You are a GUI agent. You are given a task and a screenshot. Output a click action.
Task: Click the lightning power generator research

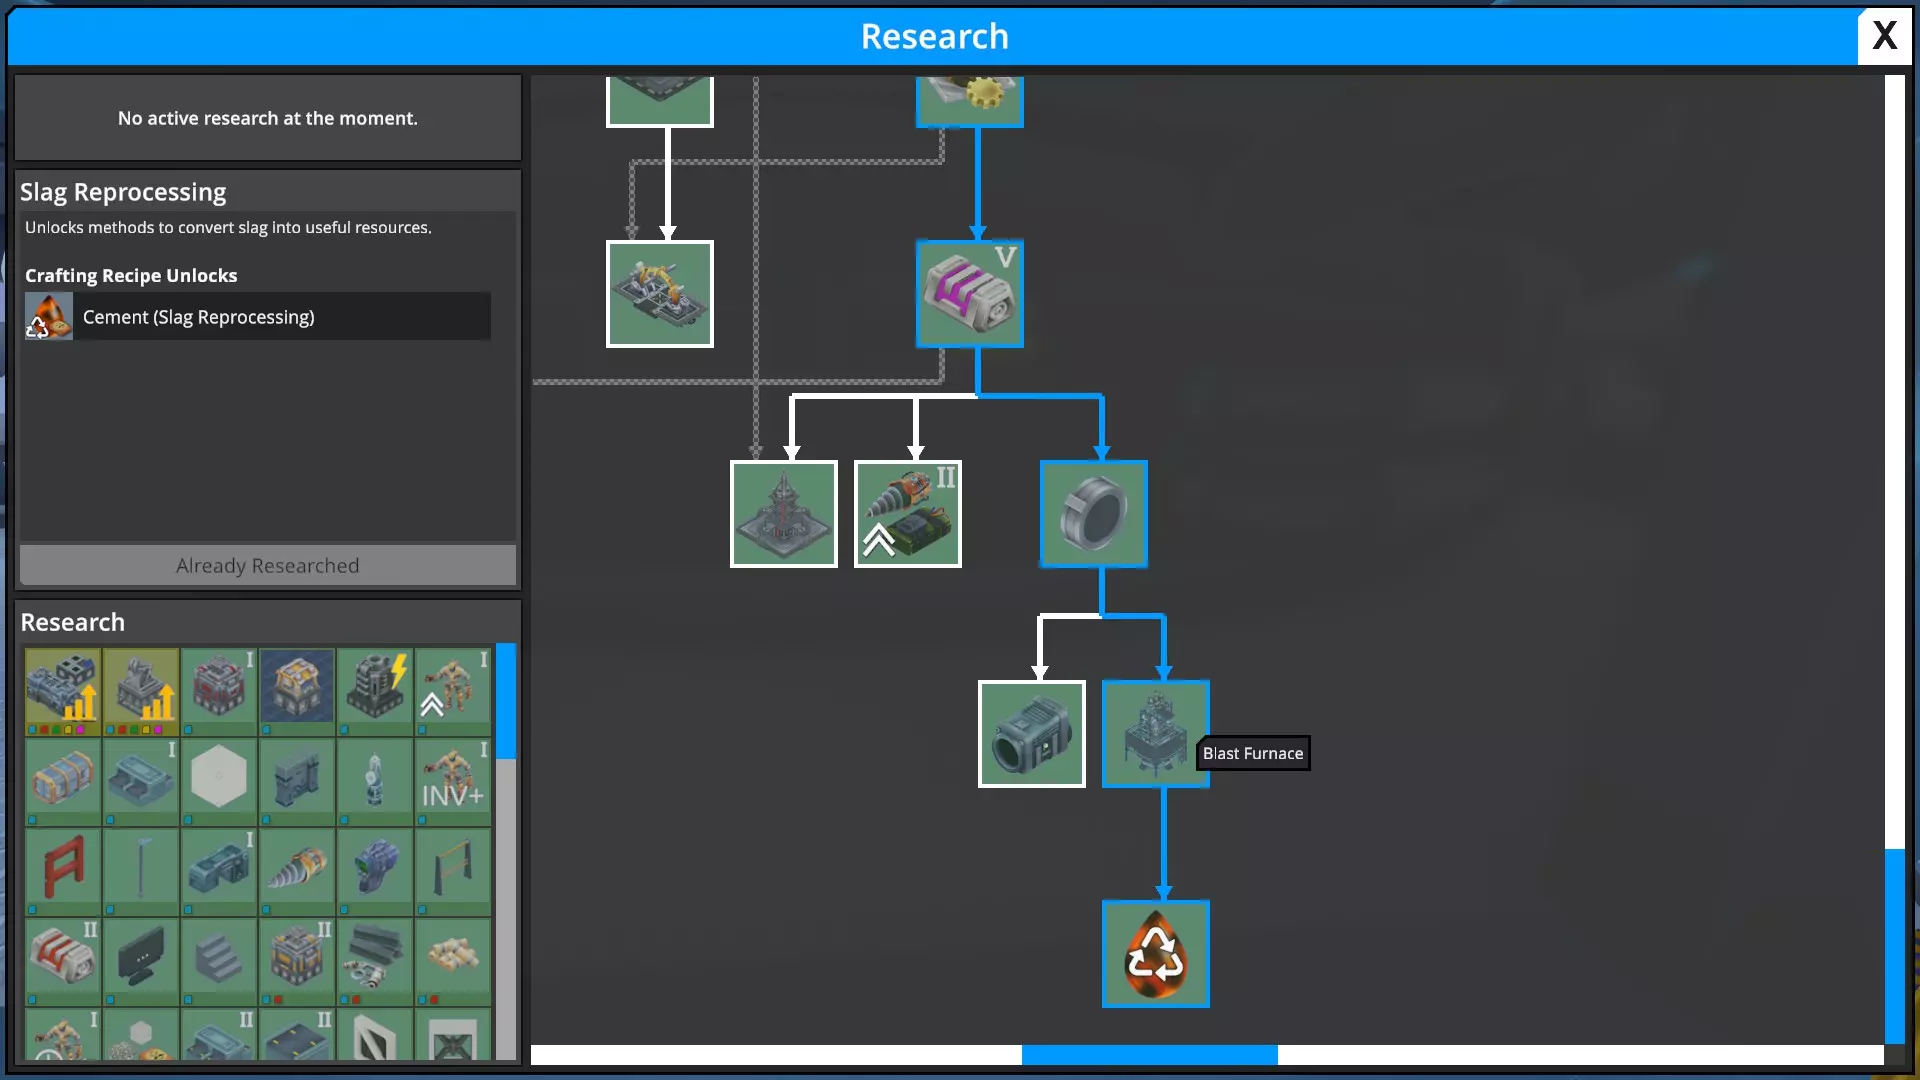point(375,689)
